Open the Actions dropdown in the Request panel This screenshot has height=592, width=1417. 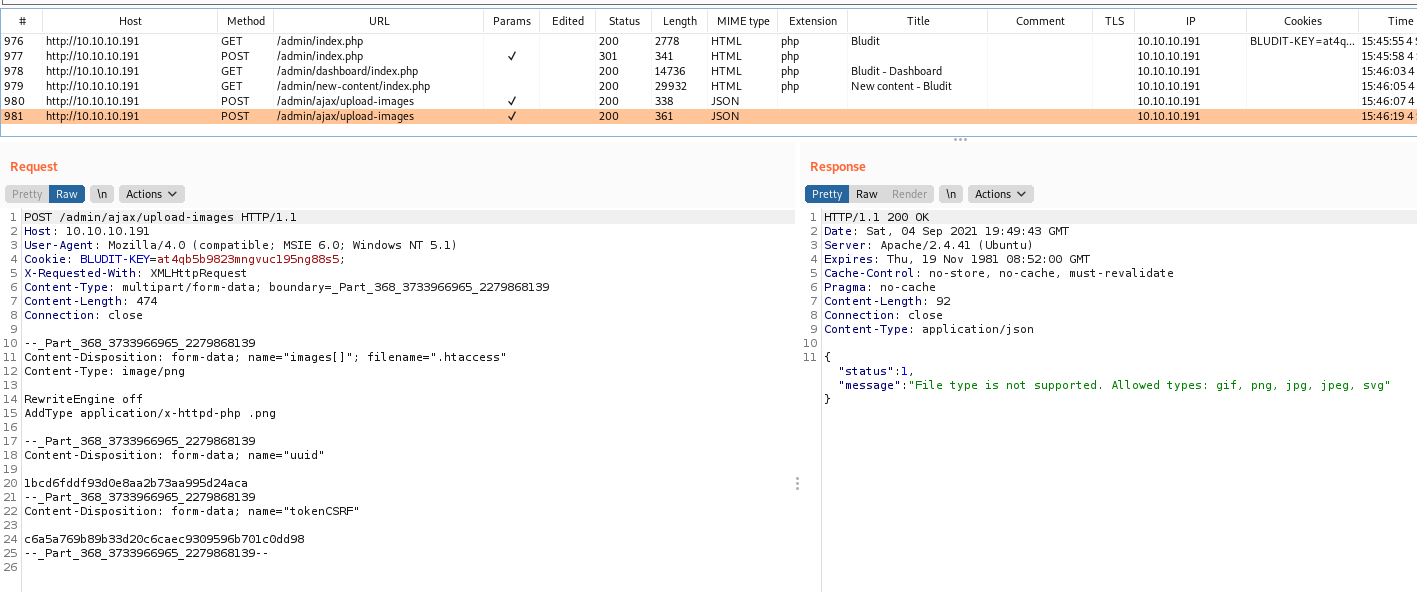pos(151,194)
